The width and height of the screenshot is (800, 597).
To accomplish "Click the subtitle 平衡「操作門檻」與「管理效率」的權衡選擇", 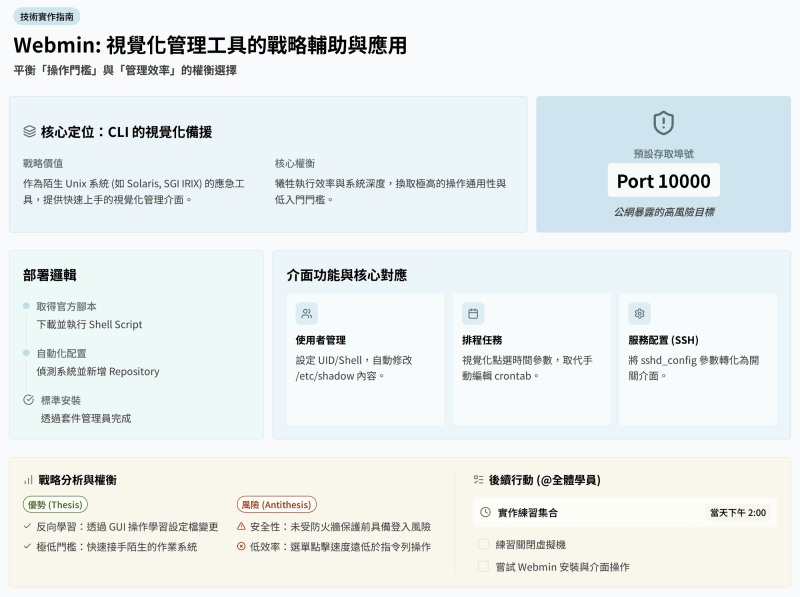I will (x=125, y=70).
